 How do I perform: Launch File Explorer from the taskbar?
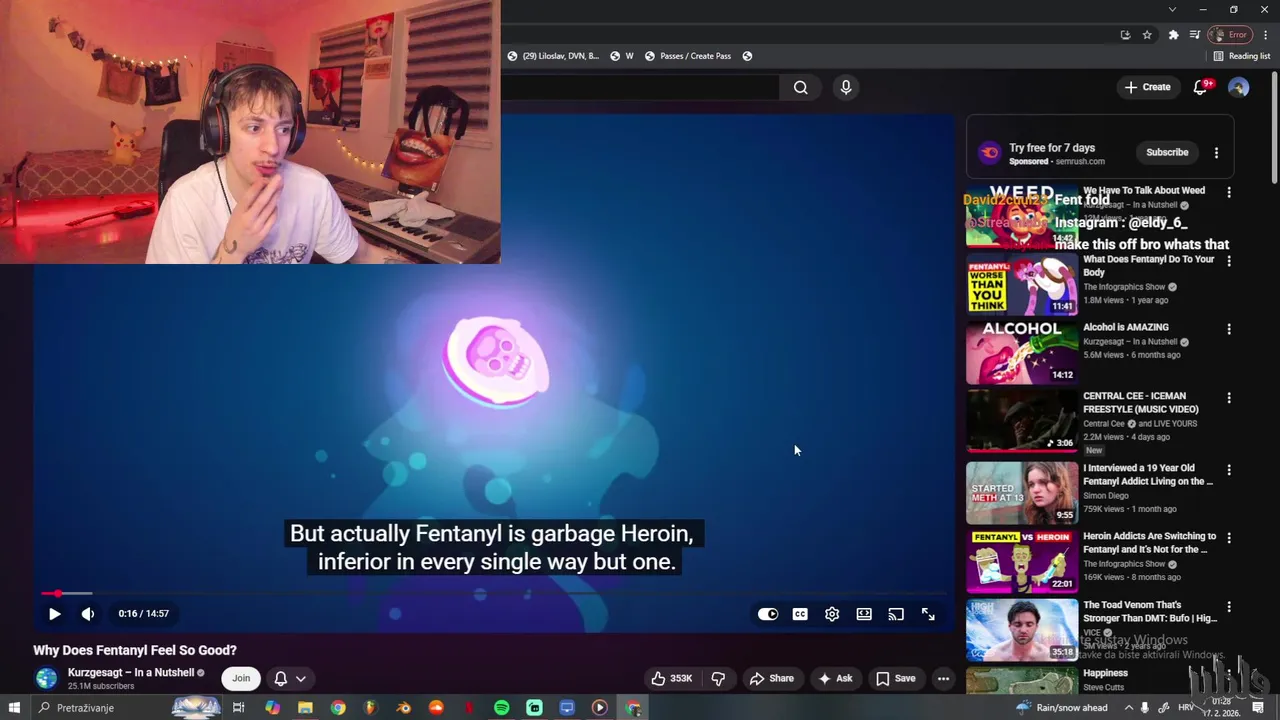pyautogui.click(x=305, y=708)
